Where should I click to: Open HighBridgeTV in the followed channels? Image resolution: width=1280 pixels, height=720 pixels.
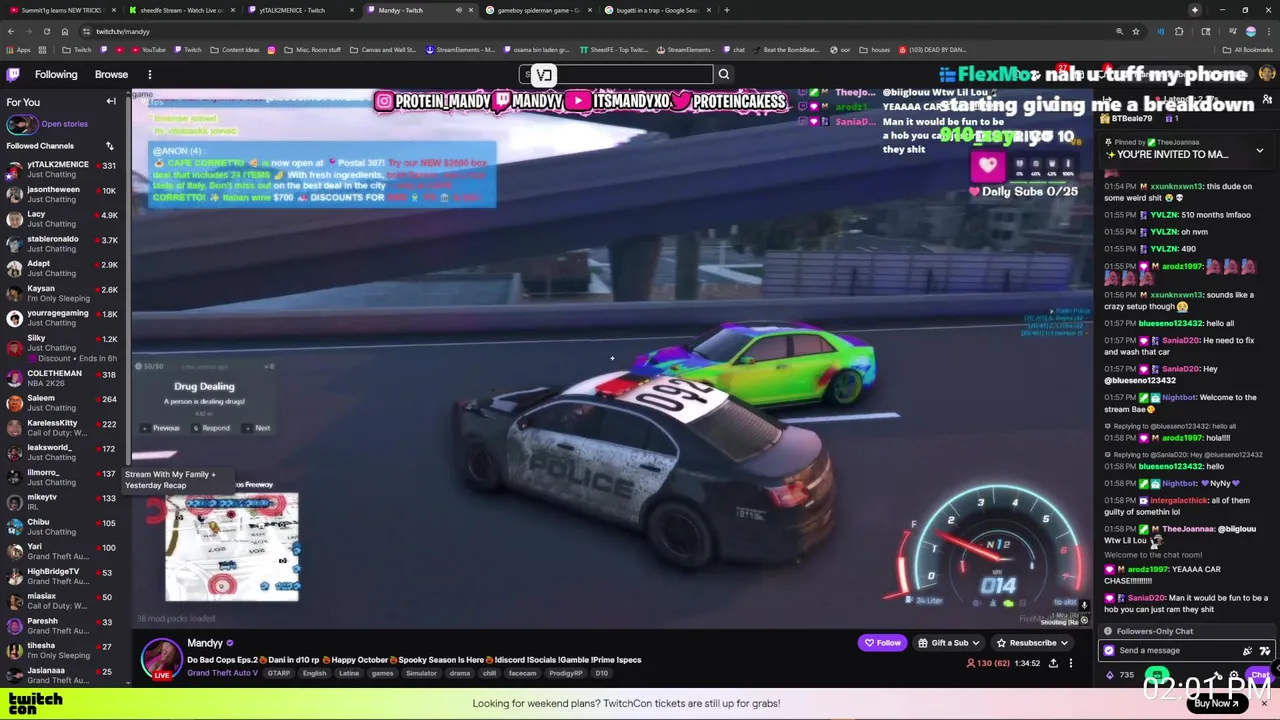tap(65, 576)
